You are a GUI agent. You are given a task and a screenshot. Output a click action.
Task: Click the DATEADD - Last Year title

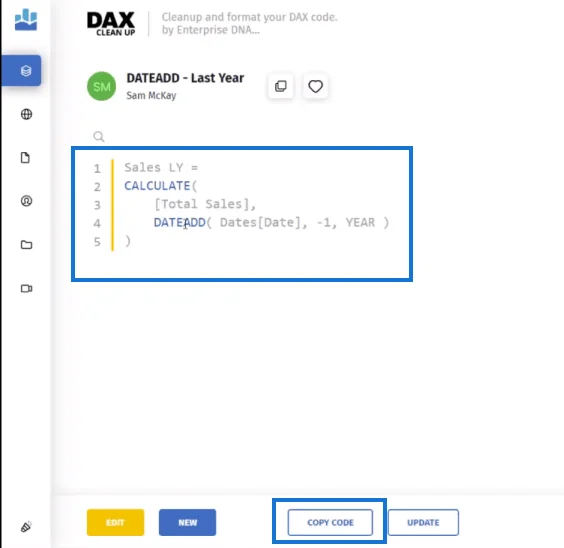pos(185,78)
